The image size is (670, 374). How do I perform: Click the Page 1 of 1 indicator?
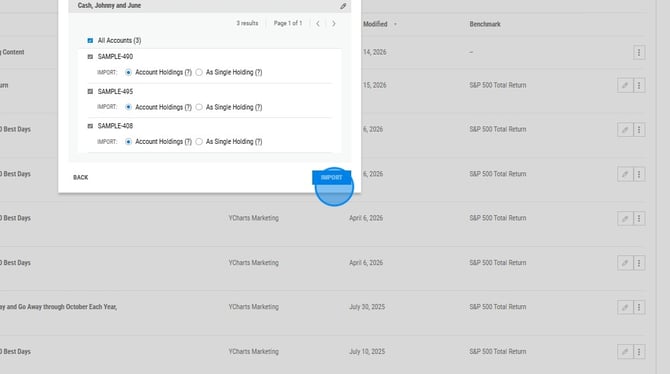(288, 23)
